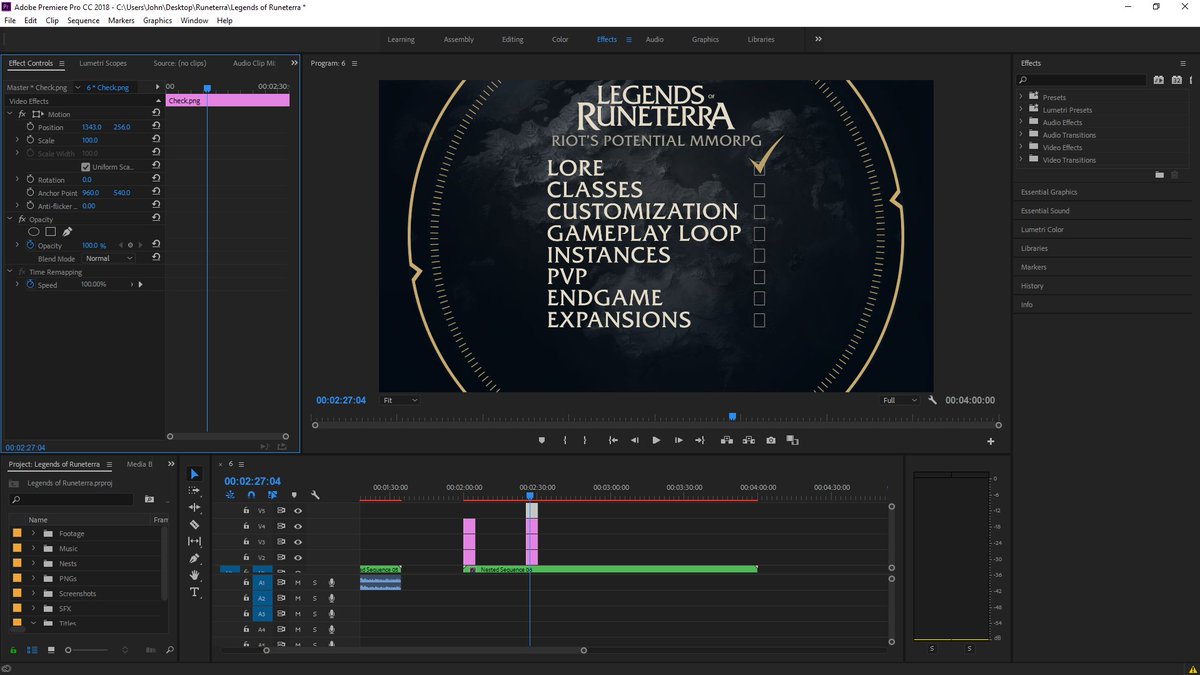1200x675 pixels.
Task: Select the Slip tool
Action: [x=194, y=541]
